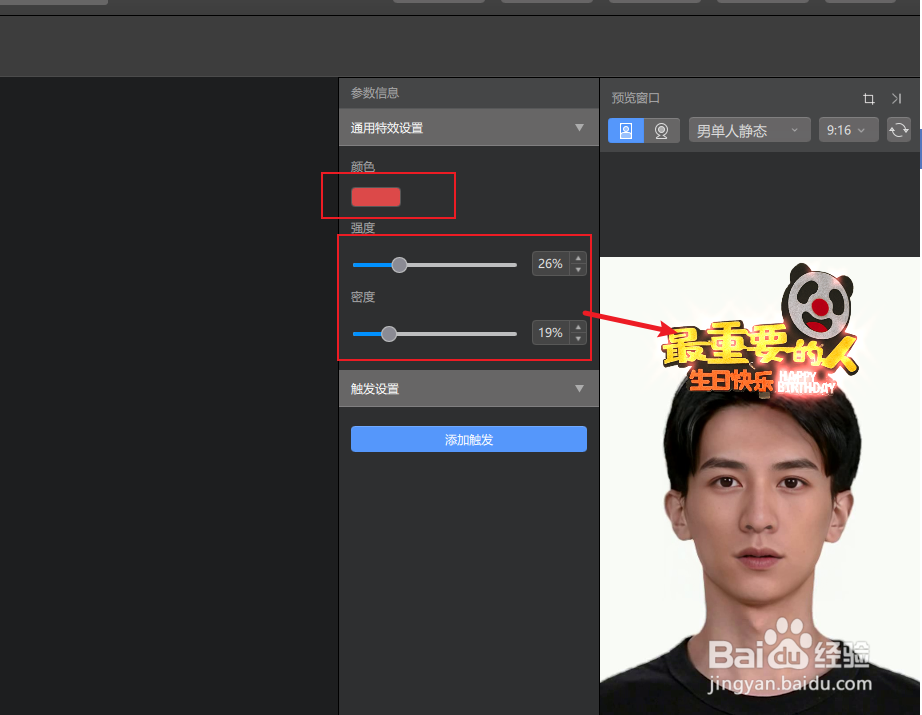
Task: Open the 男单人静态 model dropdown
Action: click(750, 130)
